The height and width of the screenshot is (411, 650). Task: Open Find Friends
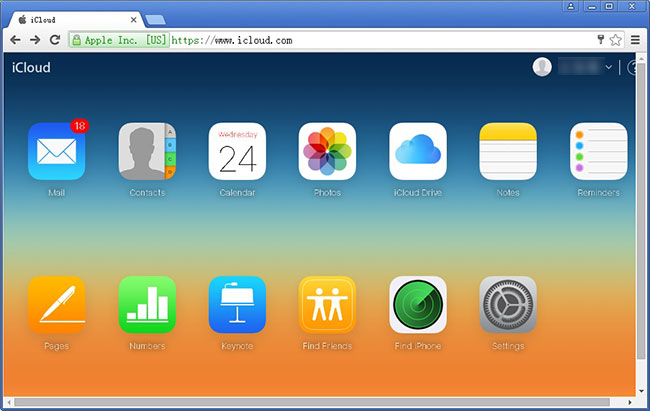[x=327, y=305]
